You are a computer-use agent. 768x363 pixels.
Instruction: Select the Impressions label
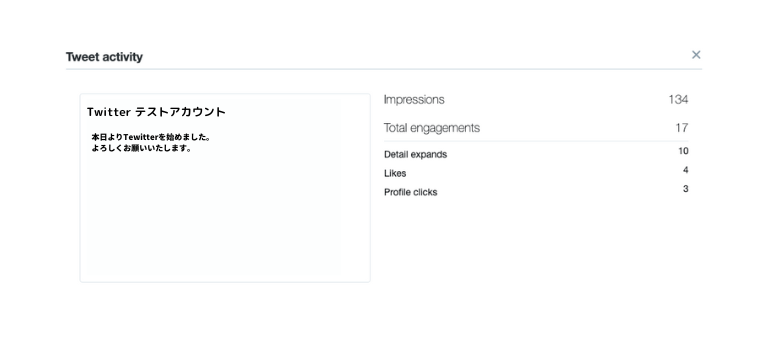coord(414,99)
